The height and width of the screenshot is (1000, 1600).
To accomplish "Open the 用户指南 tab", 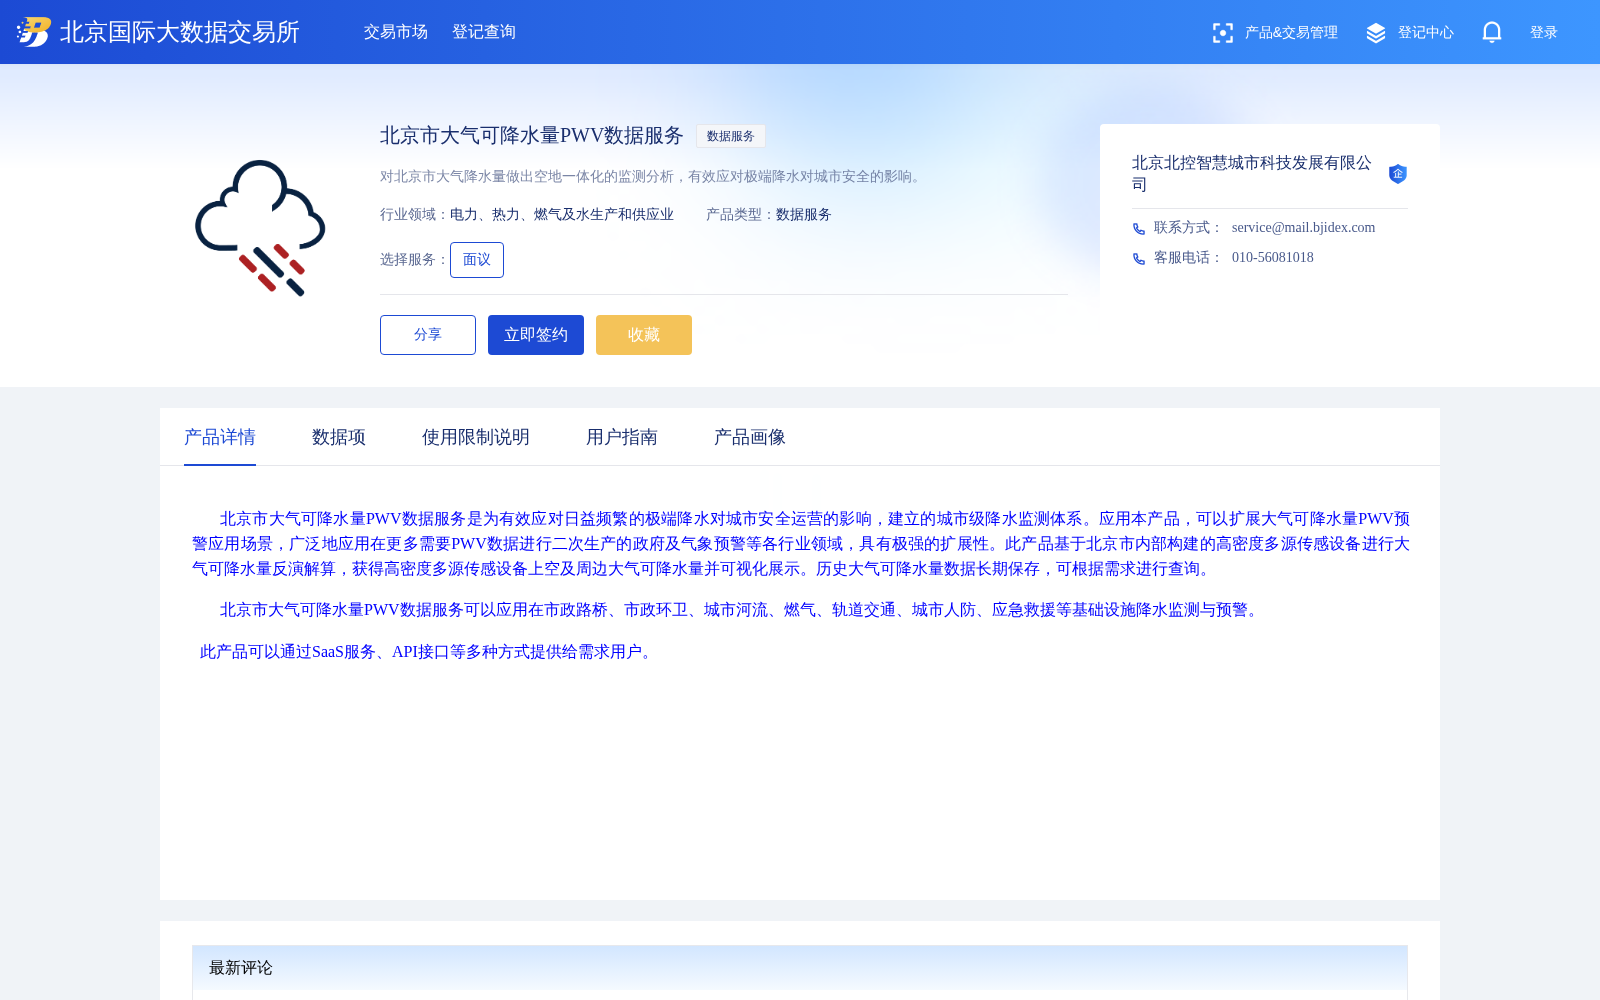I will 622,437.
